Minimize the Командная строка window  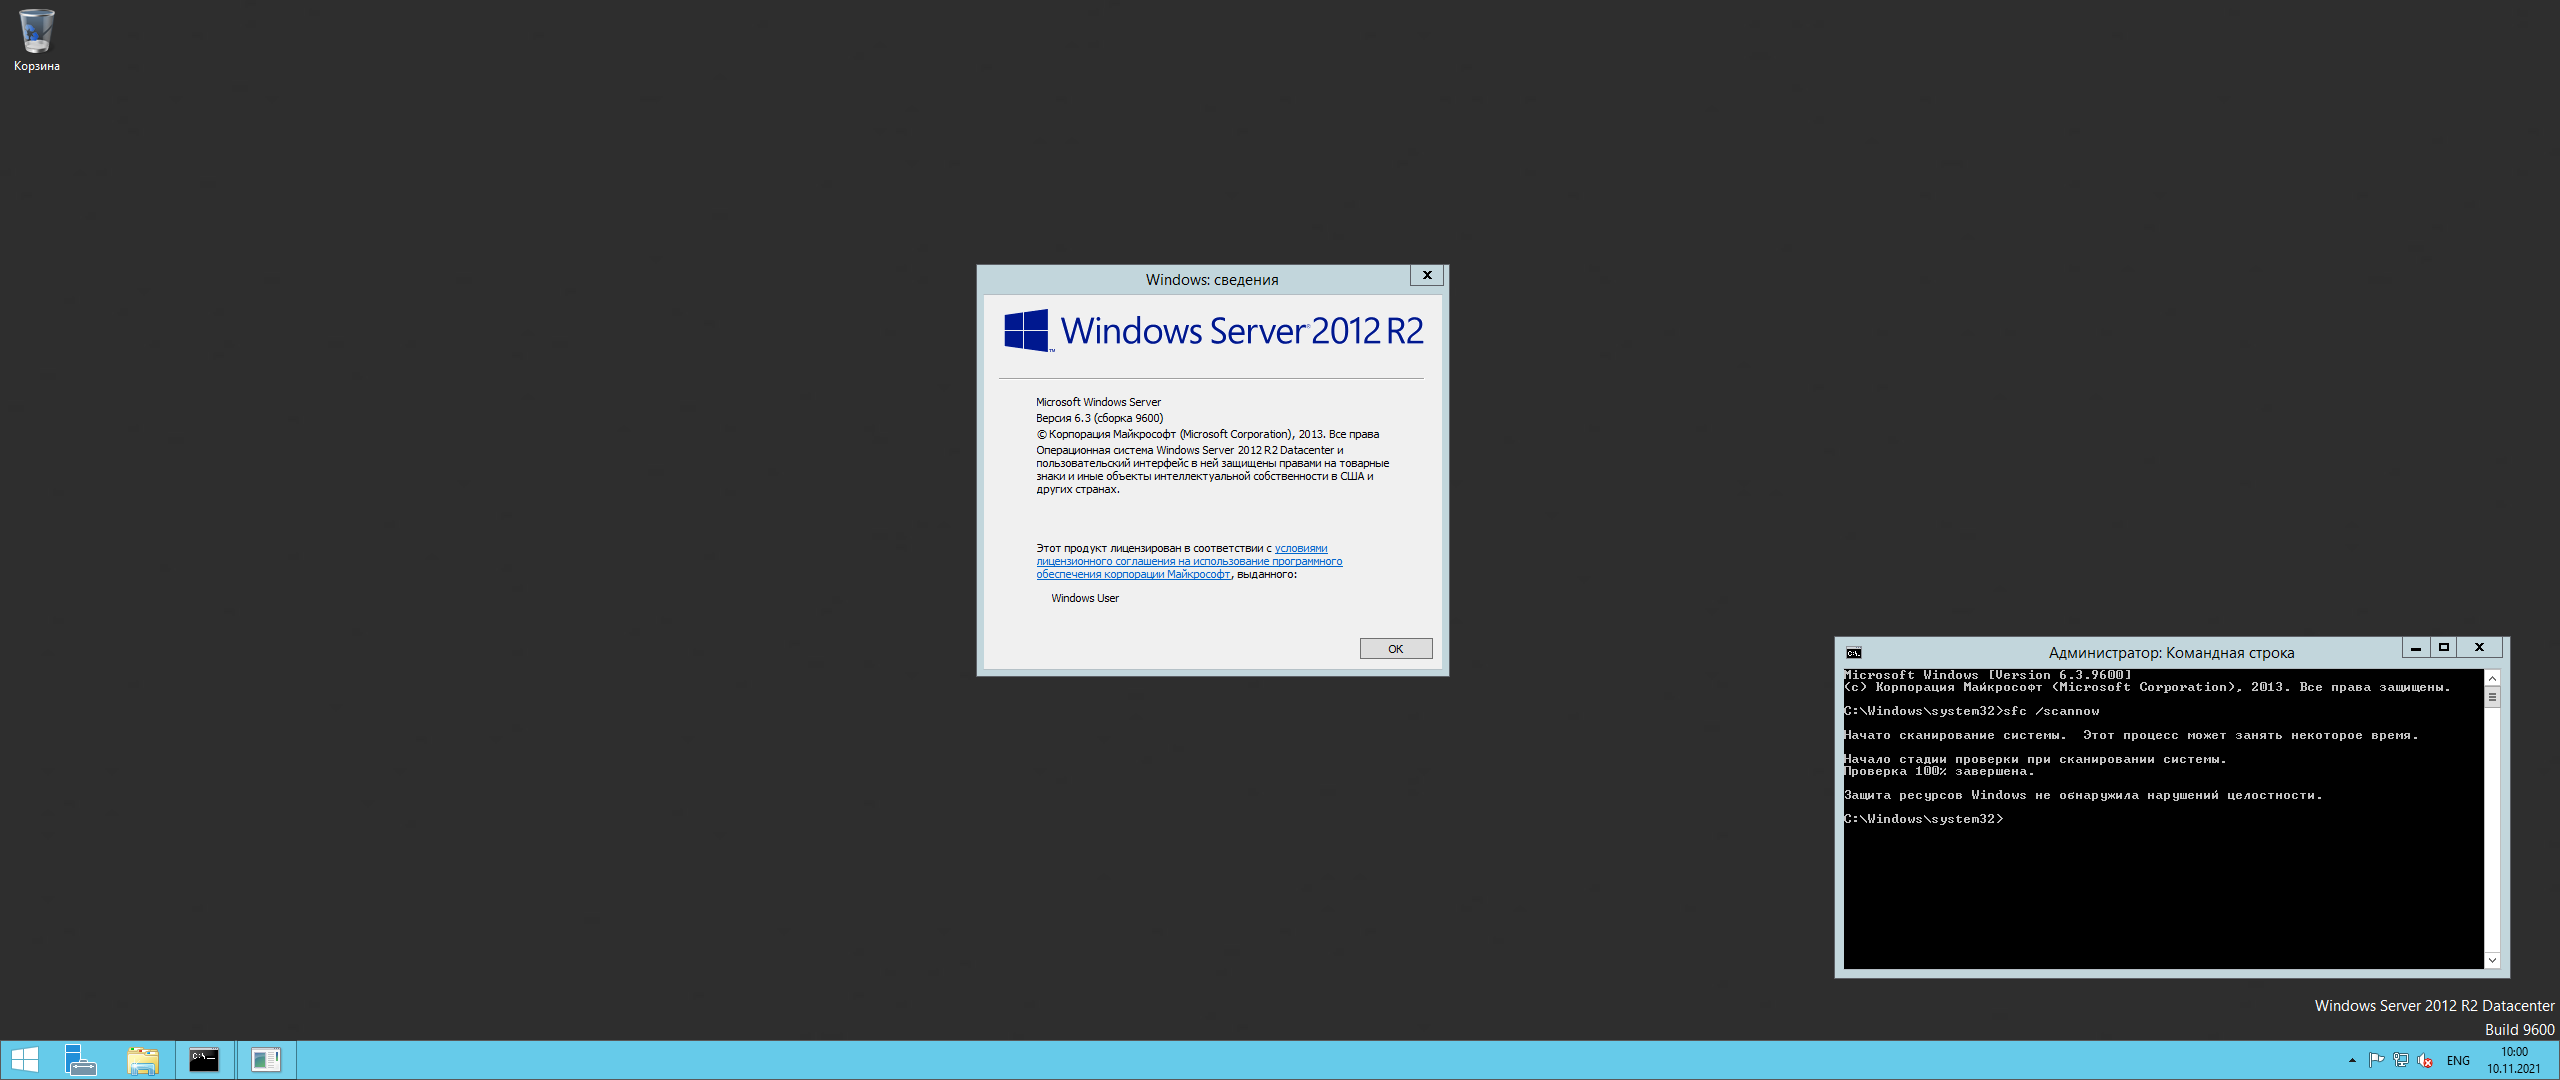pyautogui.click(x=2416, y=648)
